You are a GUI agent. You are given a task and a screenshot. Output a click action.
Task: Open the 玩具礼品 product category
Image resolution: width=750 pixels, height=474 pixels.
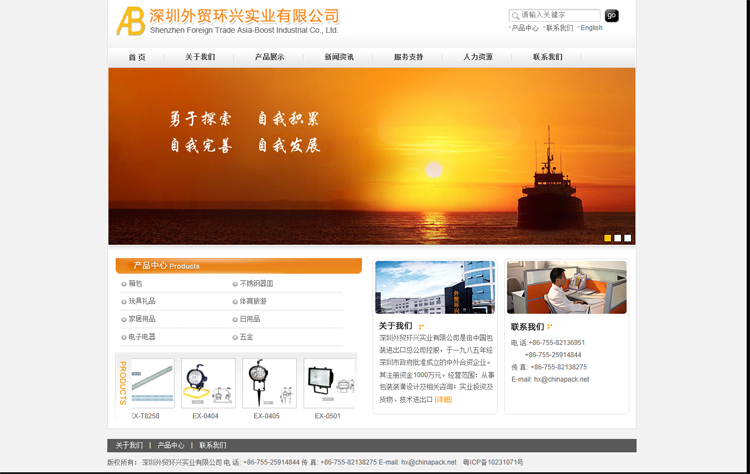tap(142, 301)
